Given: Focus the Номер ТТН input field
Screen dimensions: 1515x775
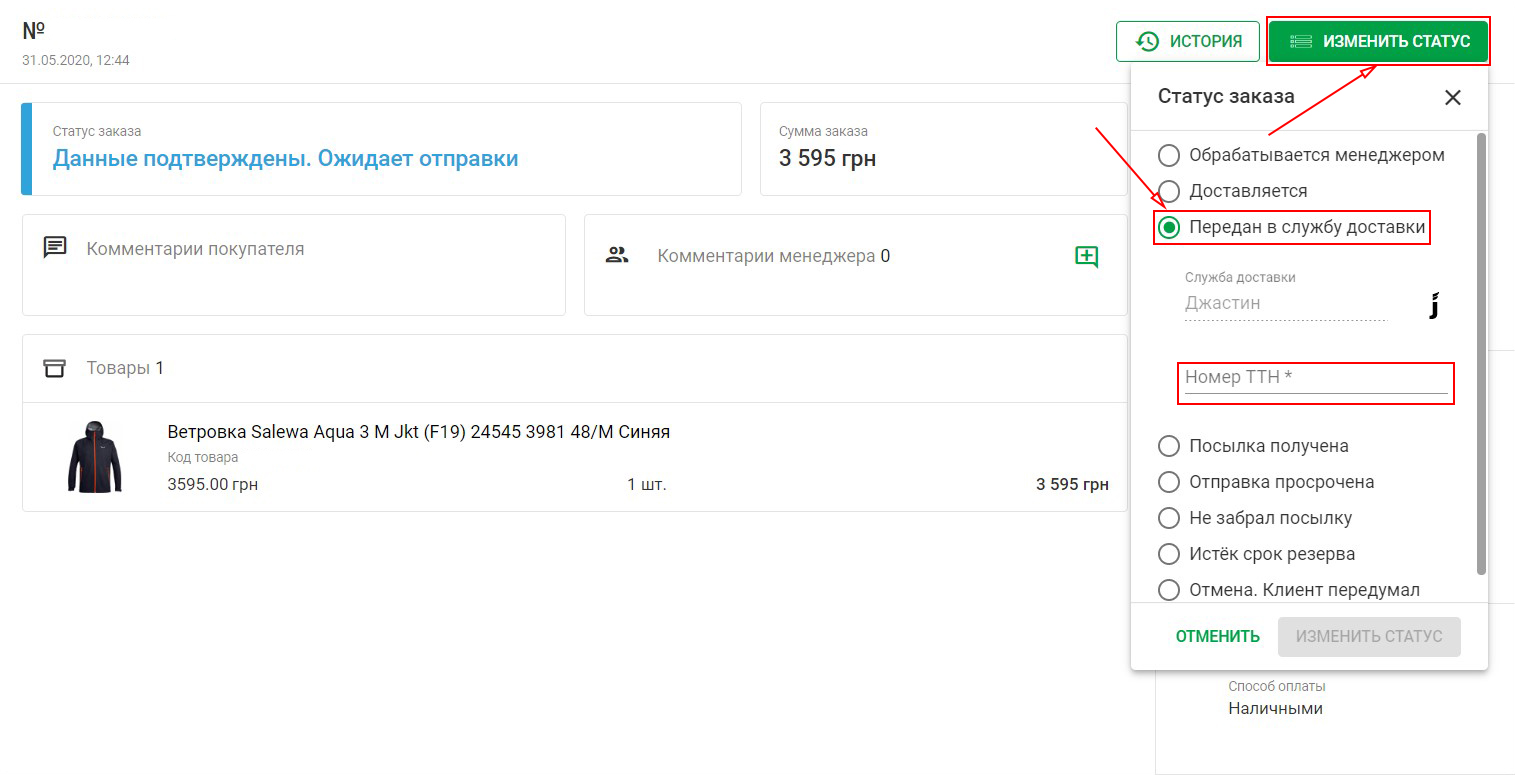Looking at the screenshot, I should (1316, 378).
